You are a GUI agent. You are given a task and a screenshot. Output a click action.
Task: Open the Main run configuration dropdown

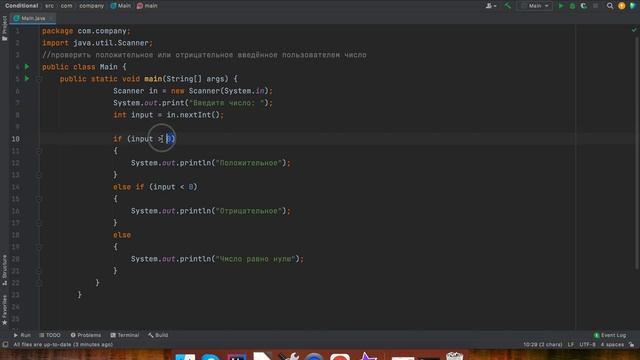click(535, 6)
